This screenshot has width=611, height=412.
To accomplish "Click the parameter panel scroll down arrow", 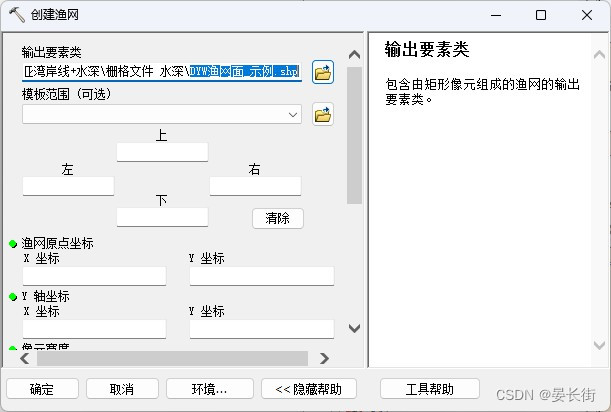I will click(x=354, y=328).
